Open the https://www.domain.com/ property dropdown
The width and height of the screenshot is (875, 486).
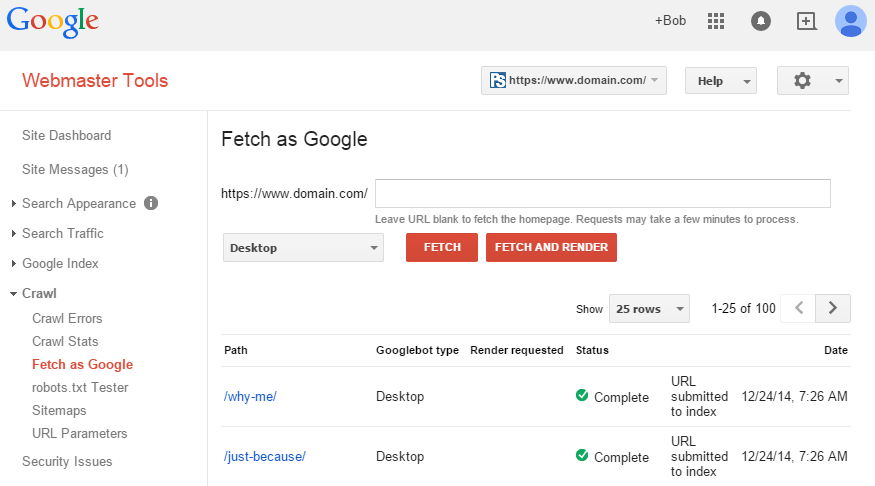click(x=574, y=81)
